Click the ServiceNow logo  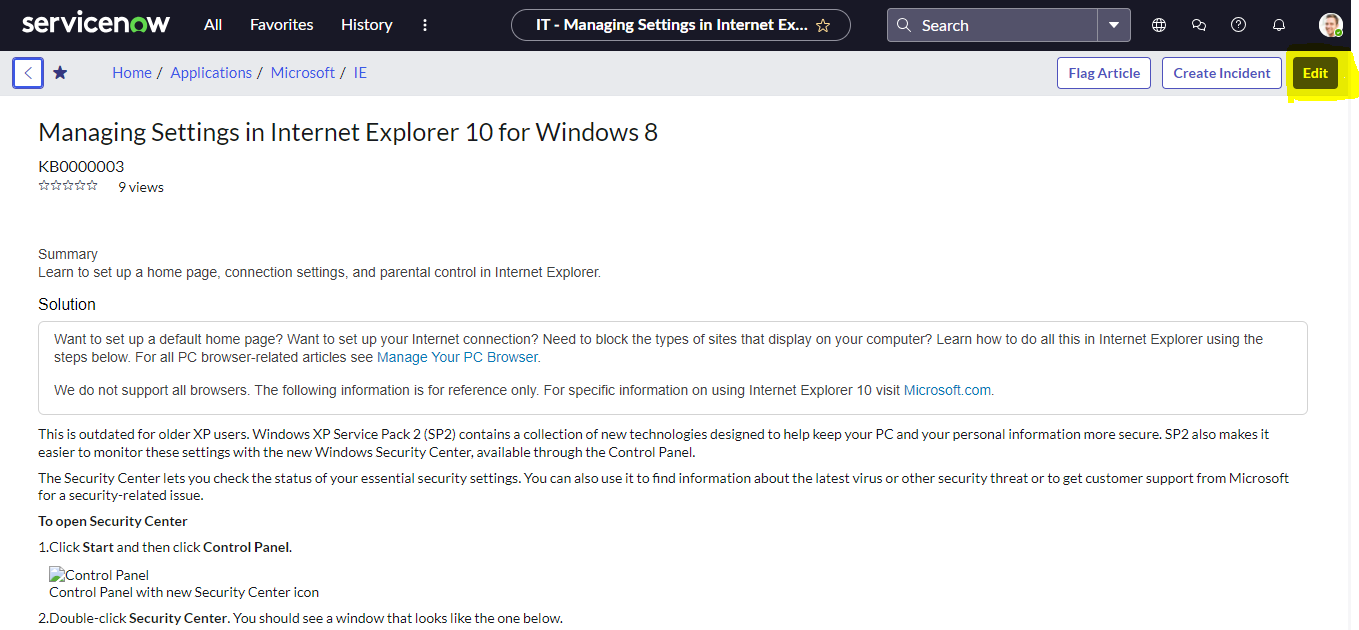95,22
